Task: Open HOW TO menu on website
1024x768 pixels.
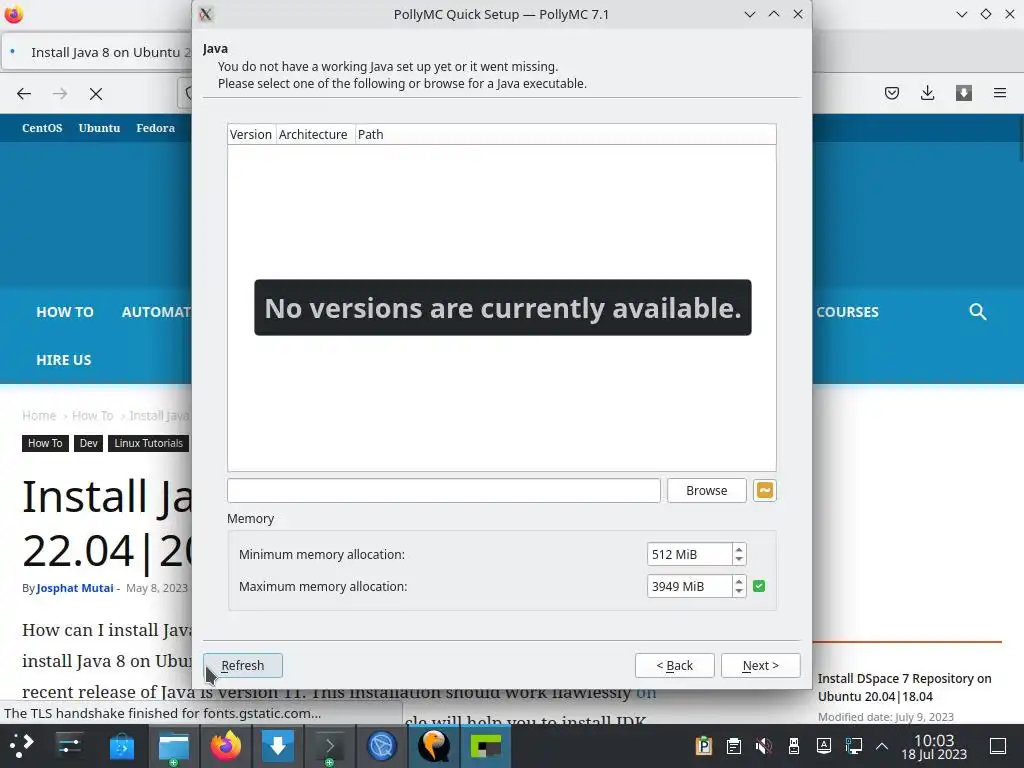Action: click(x=65, y=312)
